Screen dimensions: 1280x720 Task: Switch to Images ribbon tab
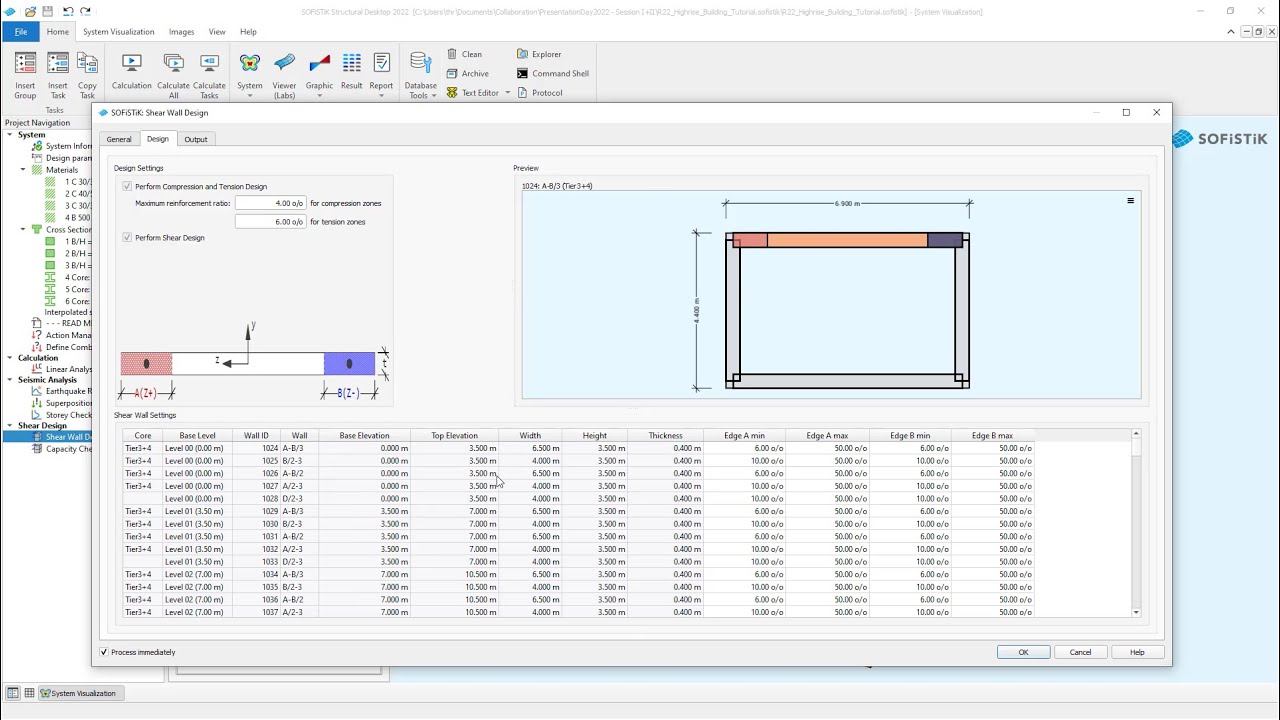pos(182,32)
